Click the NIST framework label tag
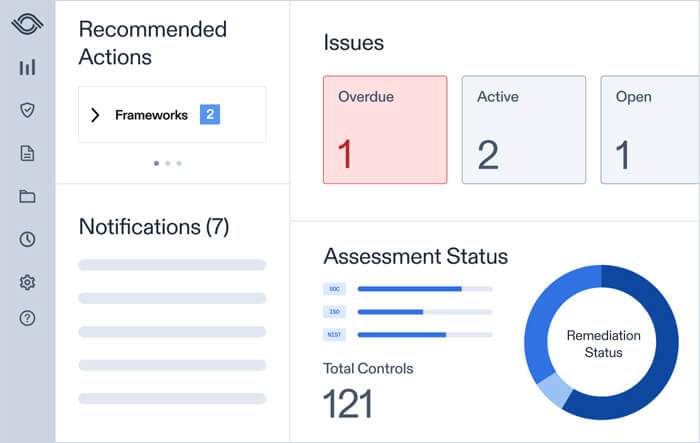Image resolution: width=700 pixels, height=443 pixels. pos(333,335)
